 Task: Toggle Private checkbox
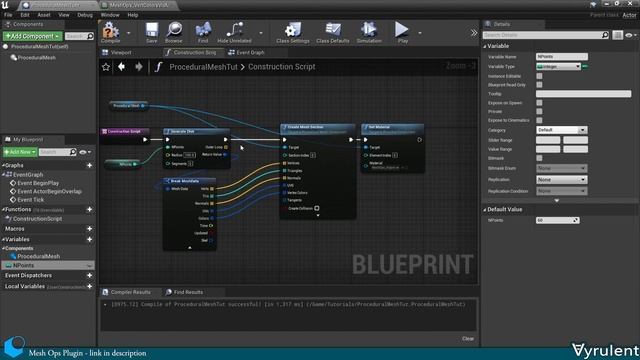[539, 111]
